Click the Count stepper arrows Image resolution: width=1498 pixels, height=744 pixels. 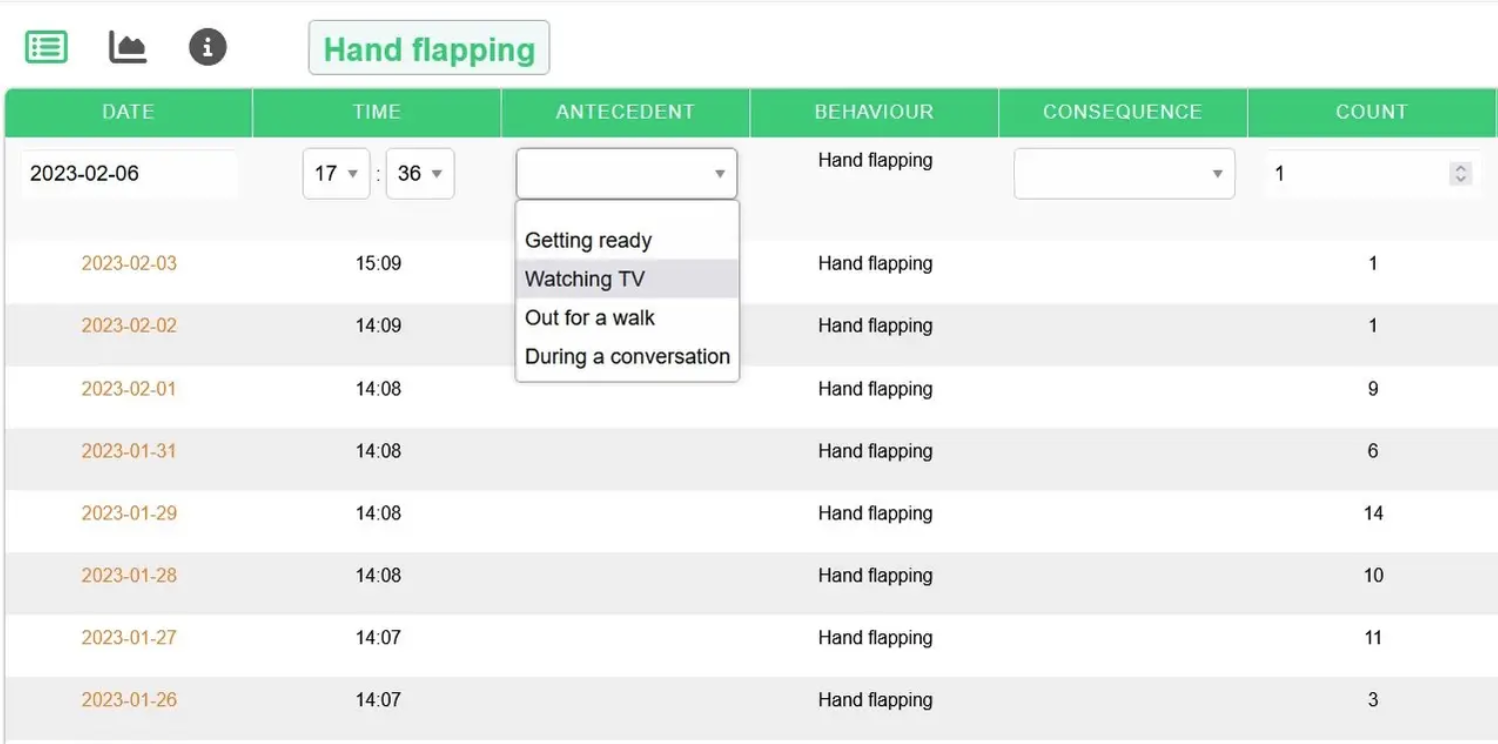click(x=1461, y=173)
